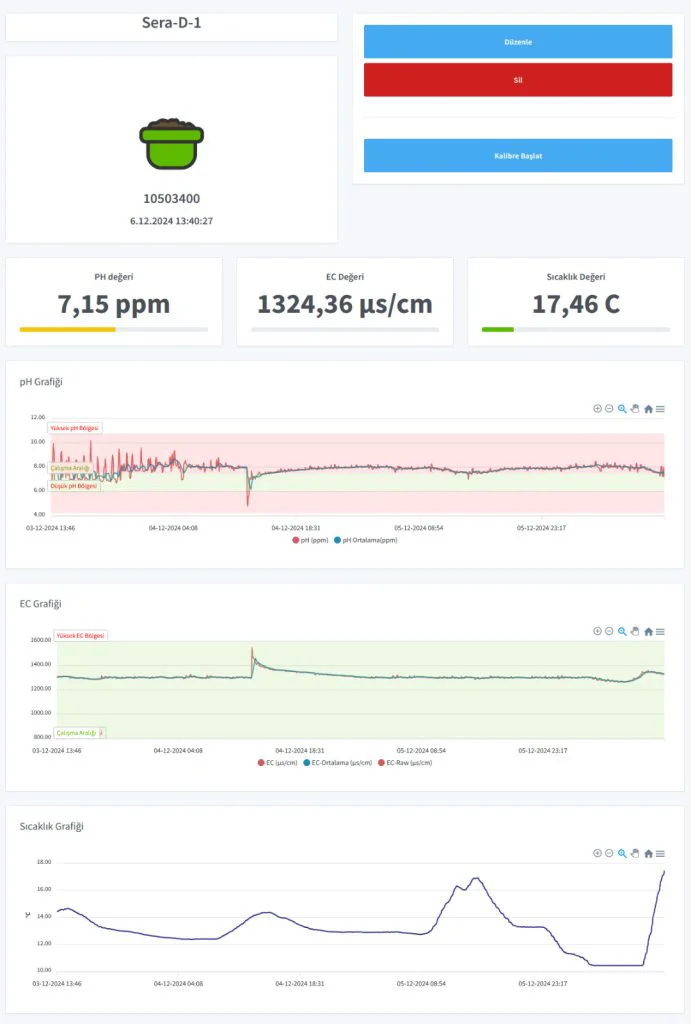Open the EC chart hamburger menu
Screen dimensions: 691x1024
(x=660, y=631)
